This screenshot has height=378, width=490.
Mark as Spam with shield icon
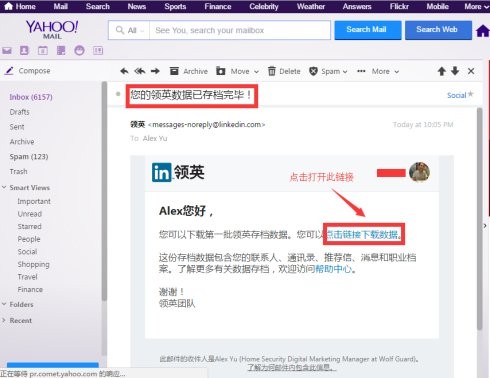(x=313, y=71)
